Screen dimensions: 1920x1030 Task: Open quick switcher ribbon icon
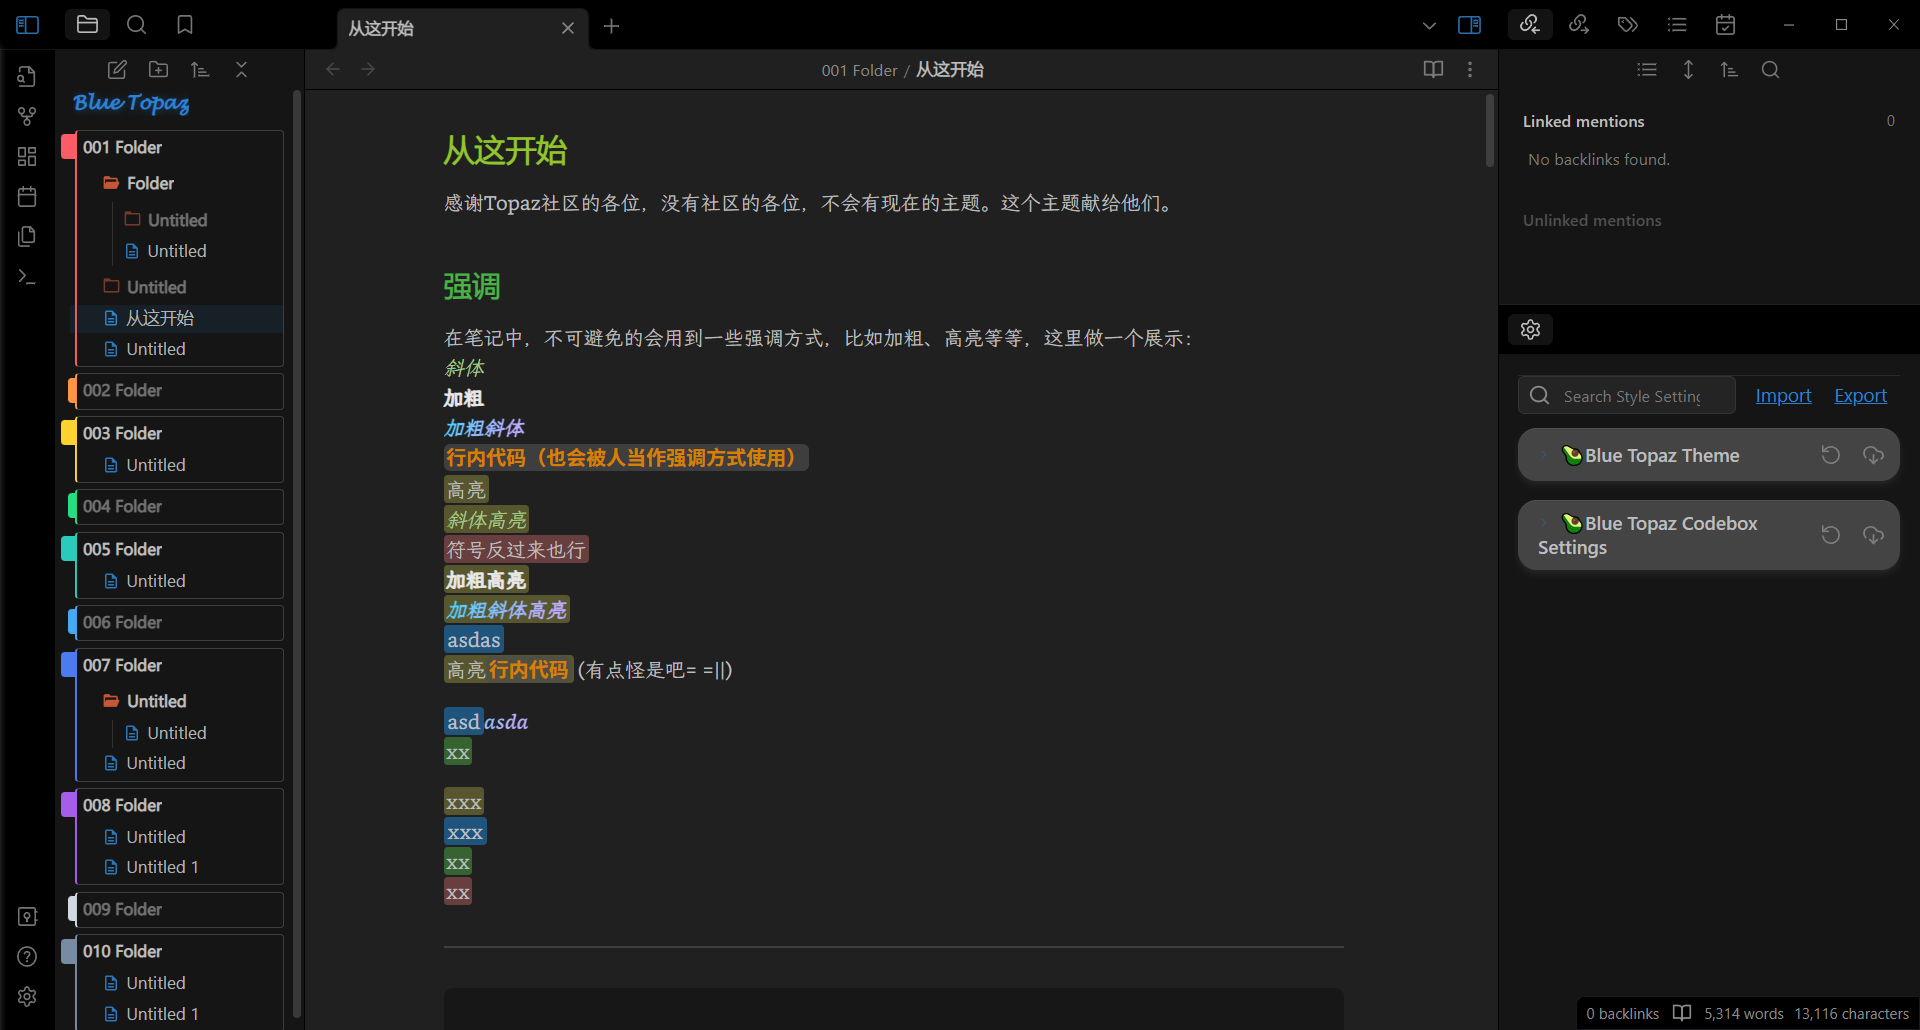coord(27,76)
